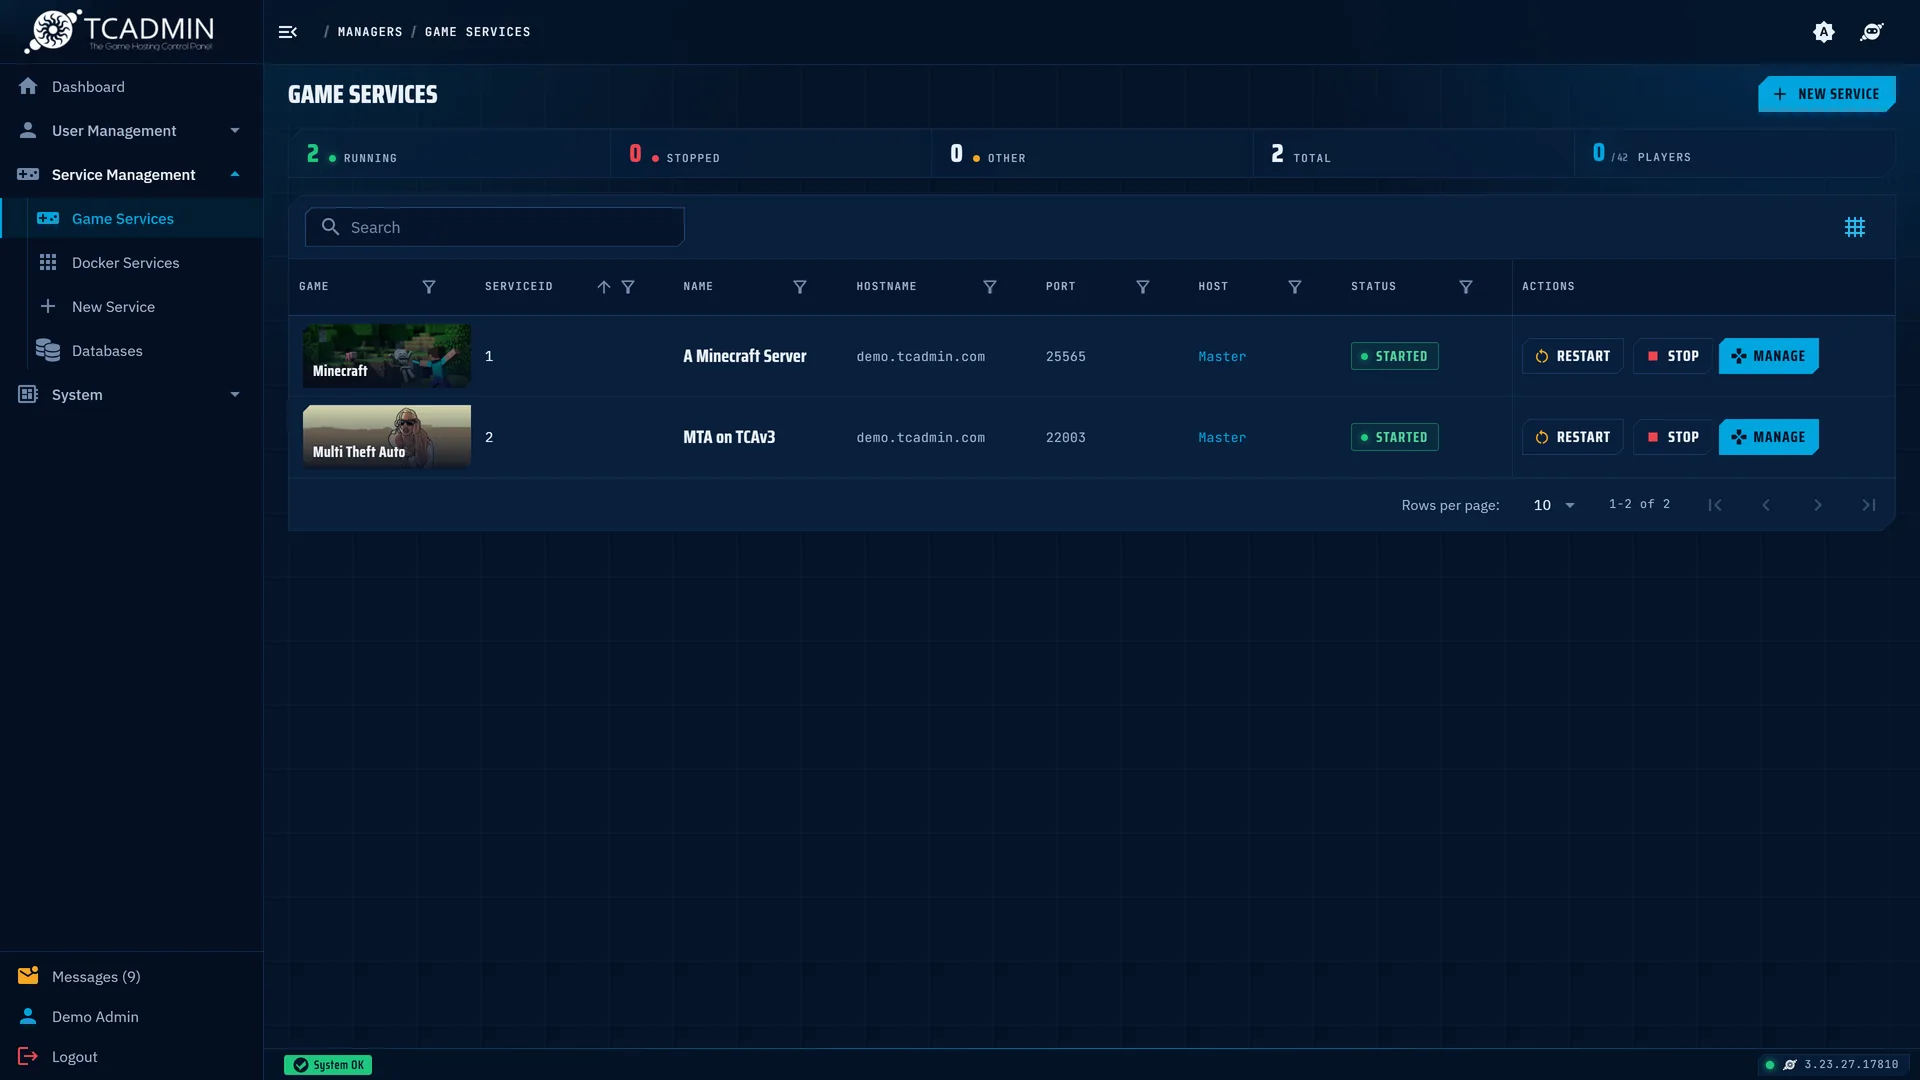Screen dimensions: 1920x1080
Task: Open the support chat icon in top right
Action: [1872, 32]
